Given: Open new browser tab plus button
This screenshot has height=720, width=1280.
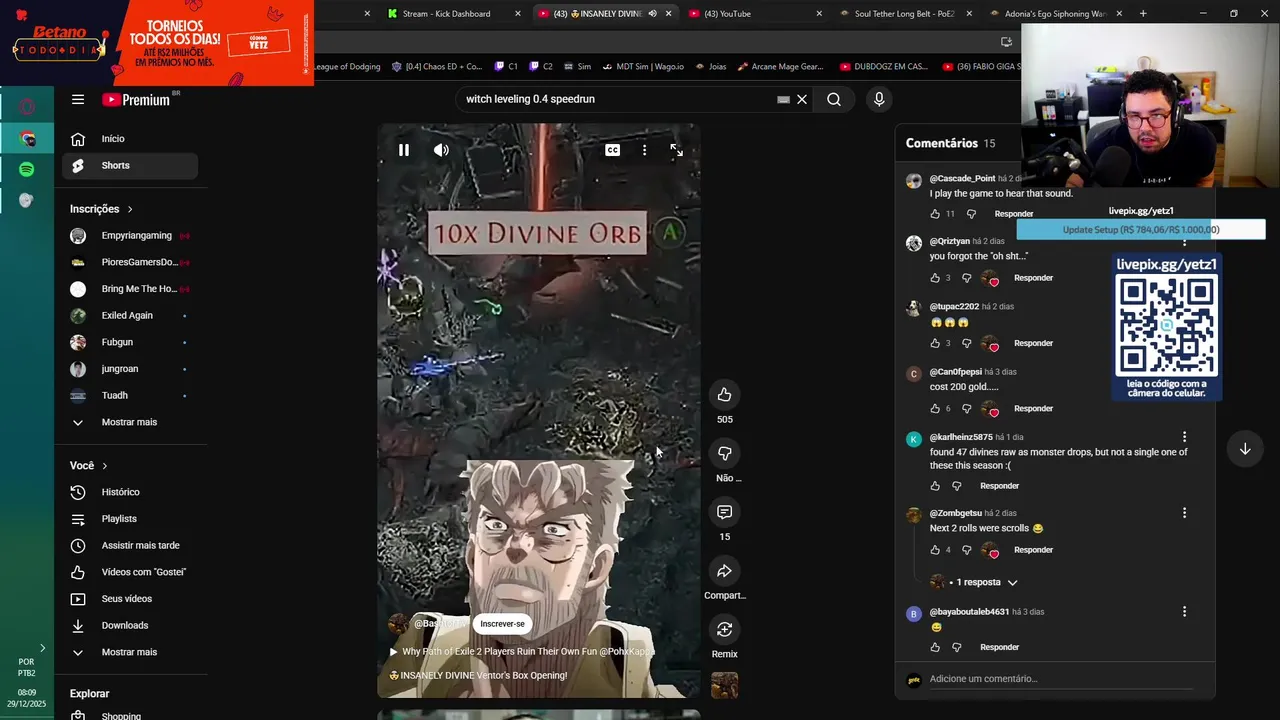Looking at the screenshot, I should point(1143,14).
